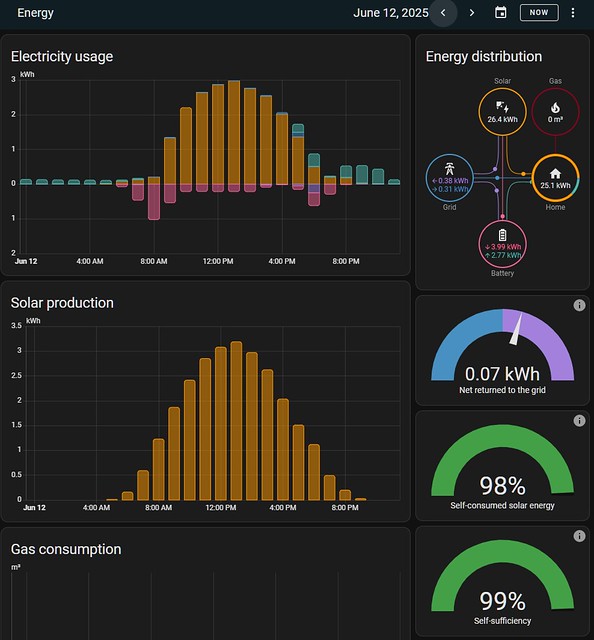Click the NOW button

[x=539, y=13]
